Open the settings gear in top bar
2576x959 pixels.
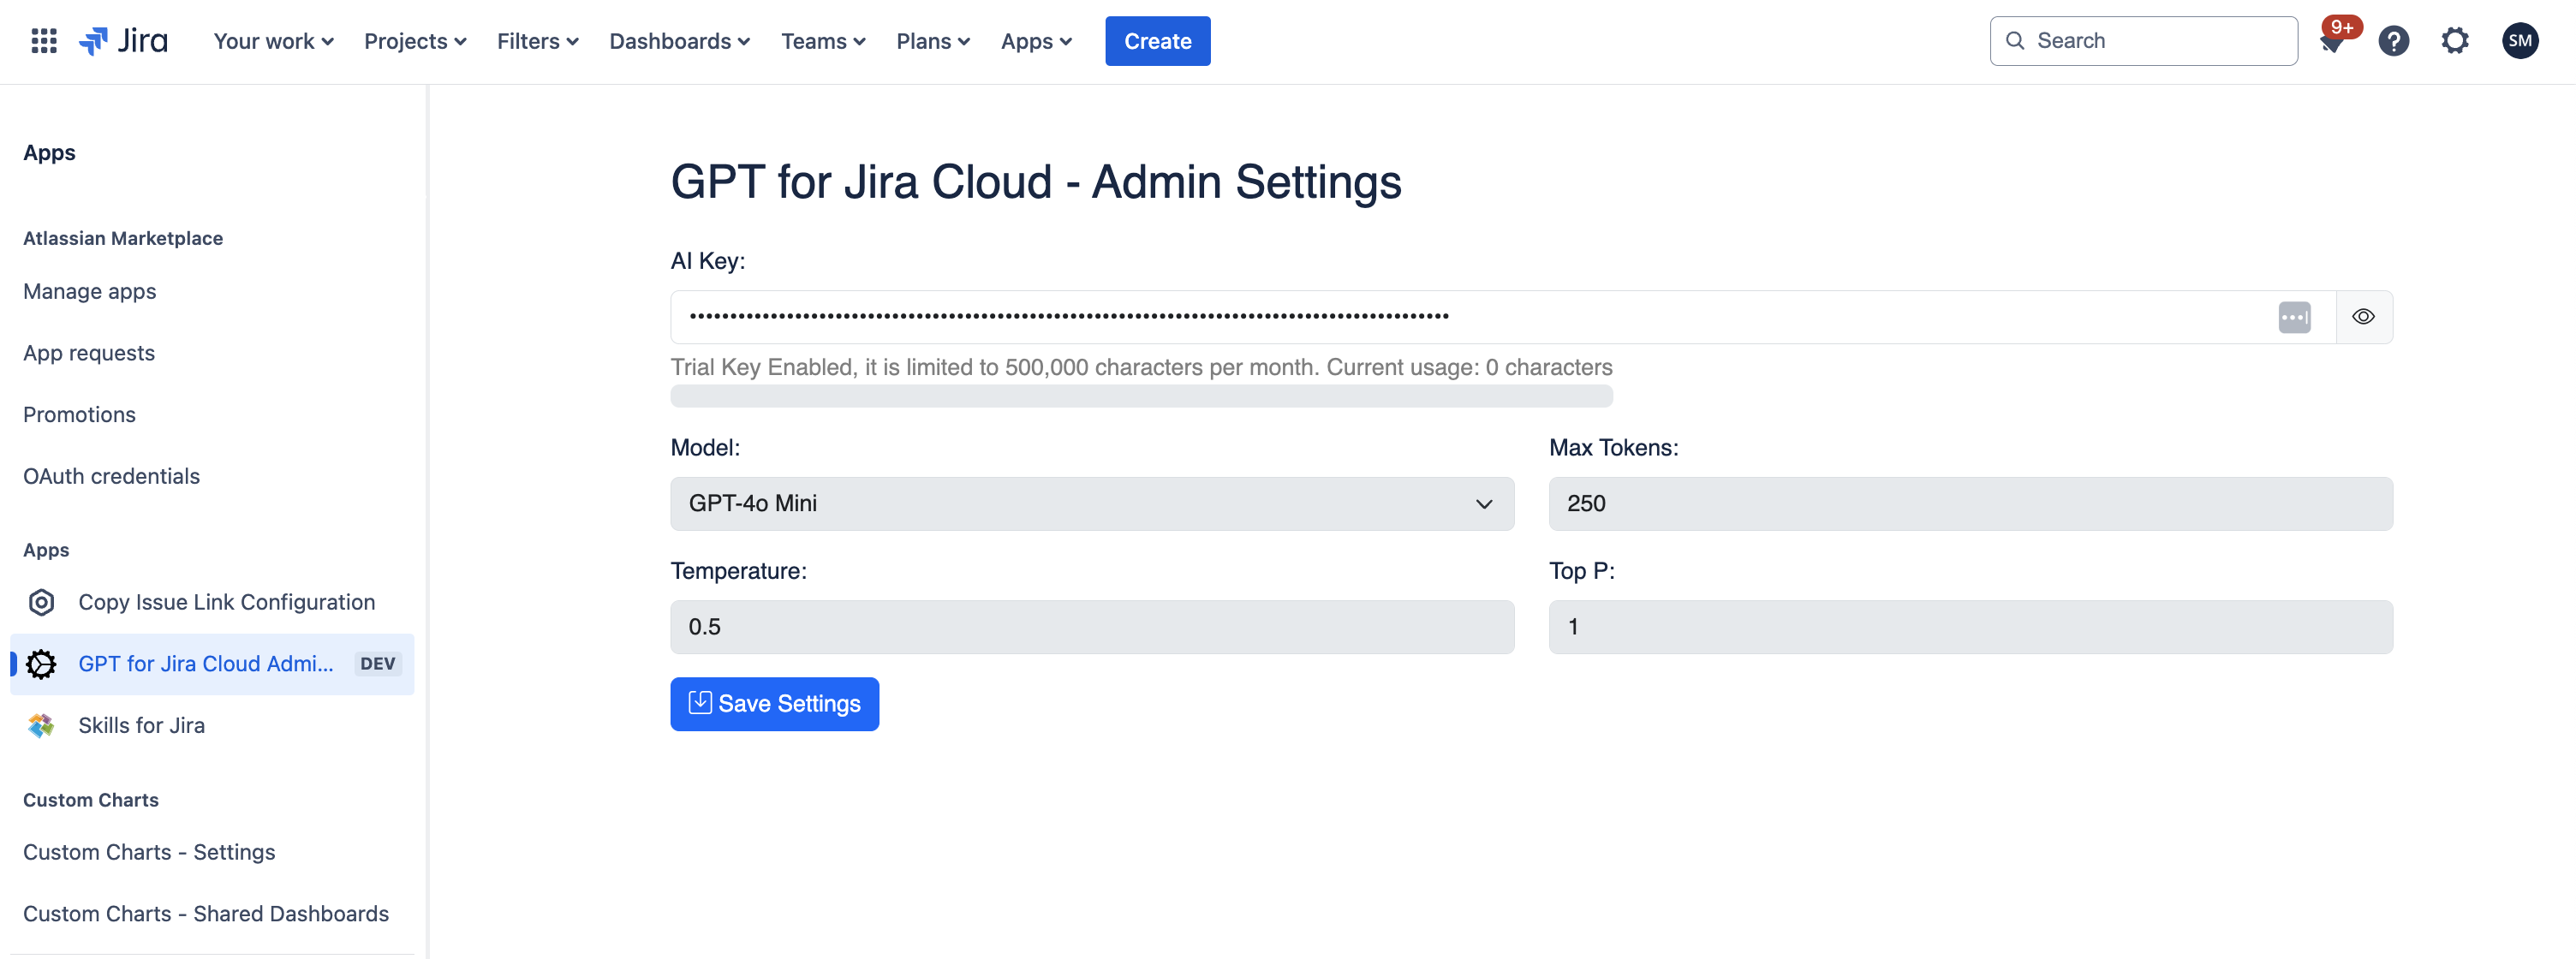(2455, 41)
